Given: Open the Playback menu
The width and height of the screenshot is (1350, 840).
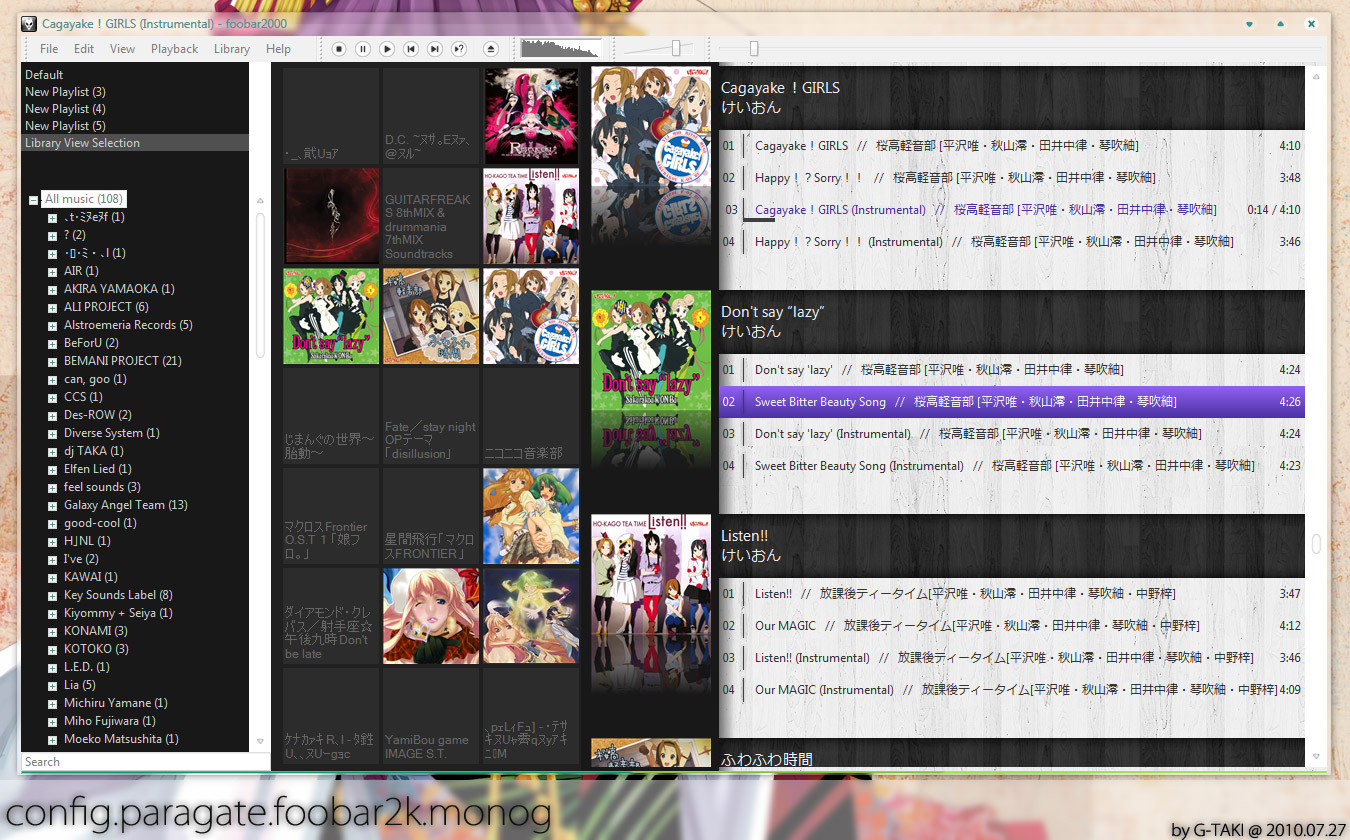Looking at the screenshot, I should pos(174,49).
